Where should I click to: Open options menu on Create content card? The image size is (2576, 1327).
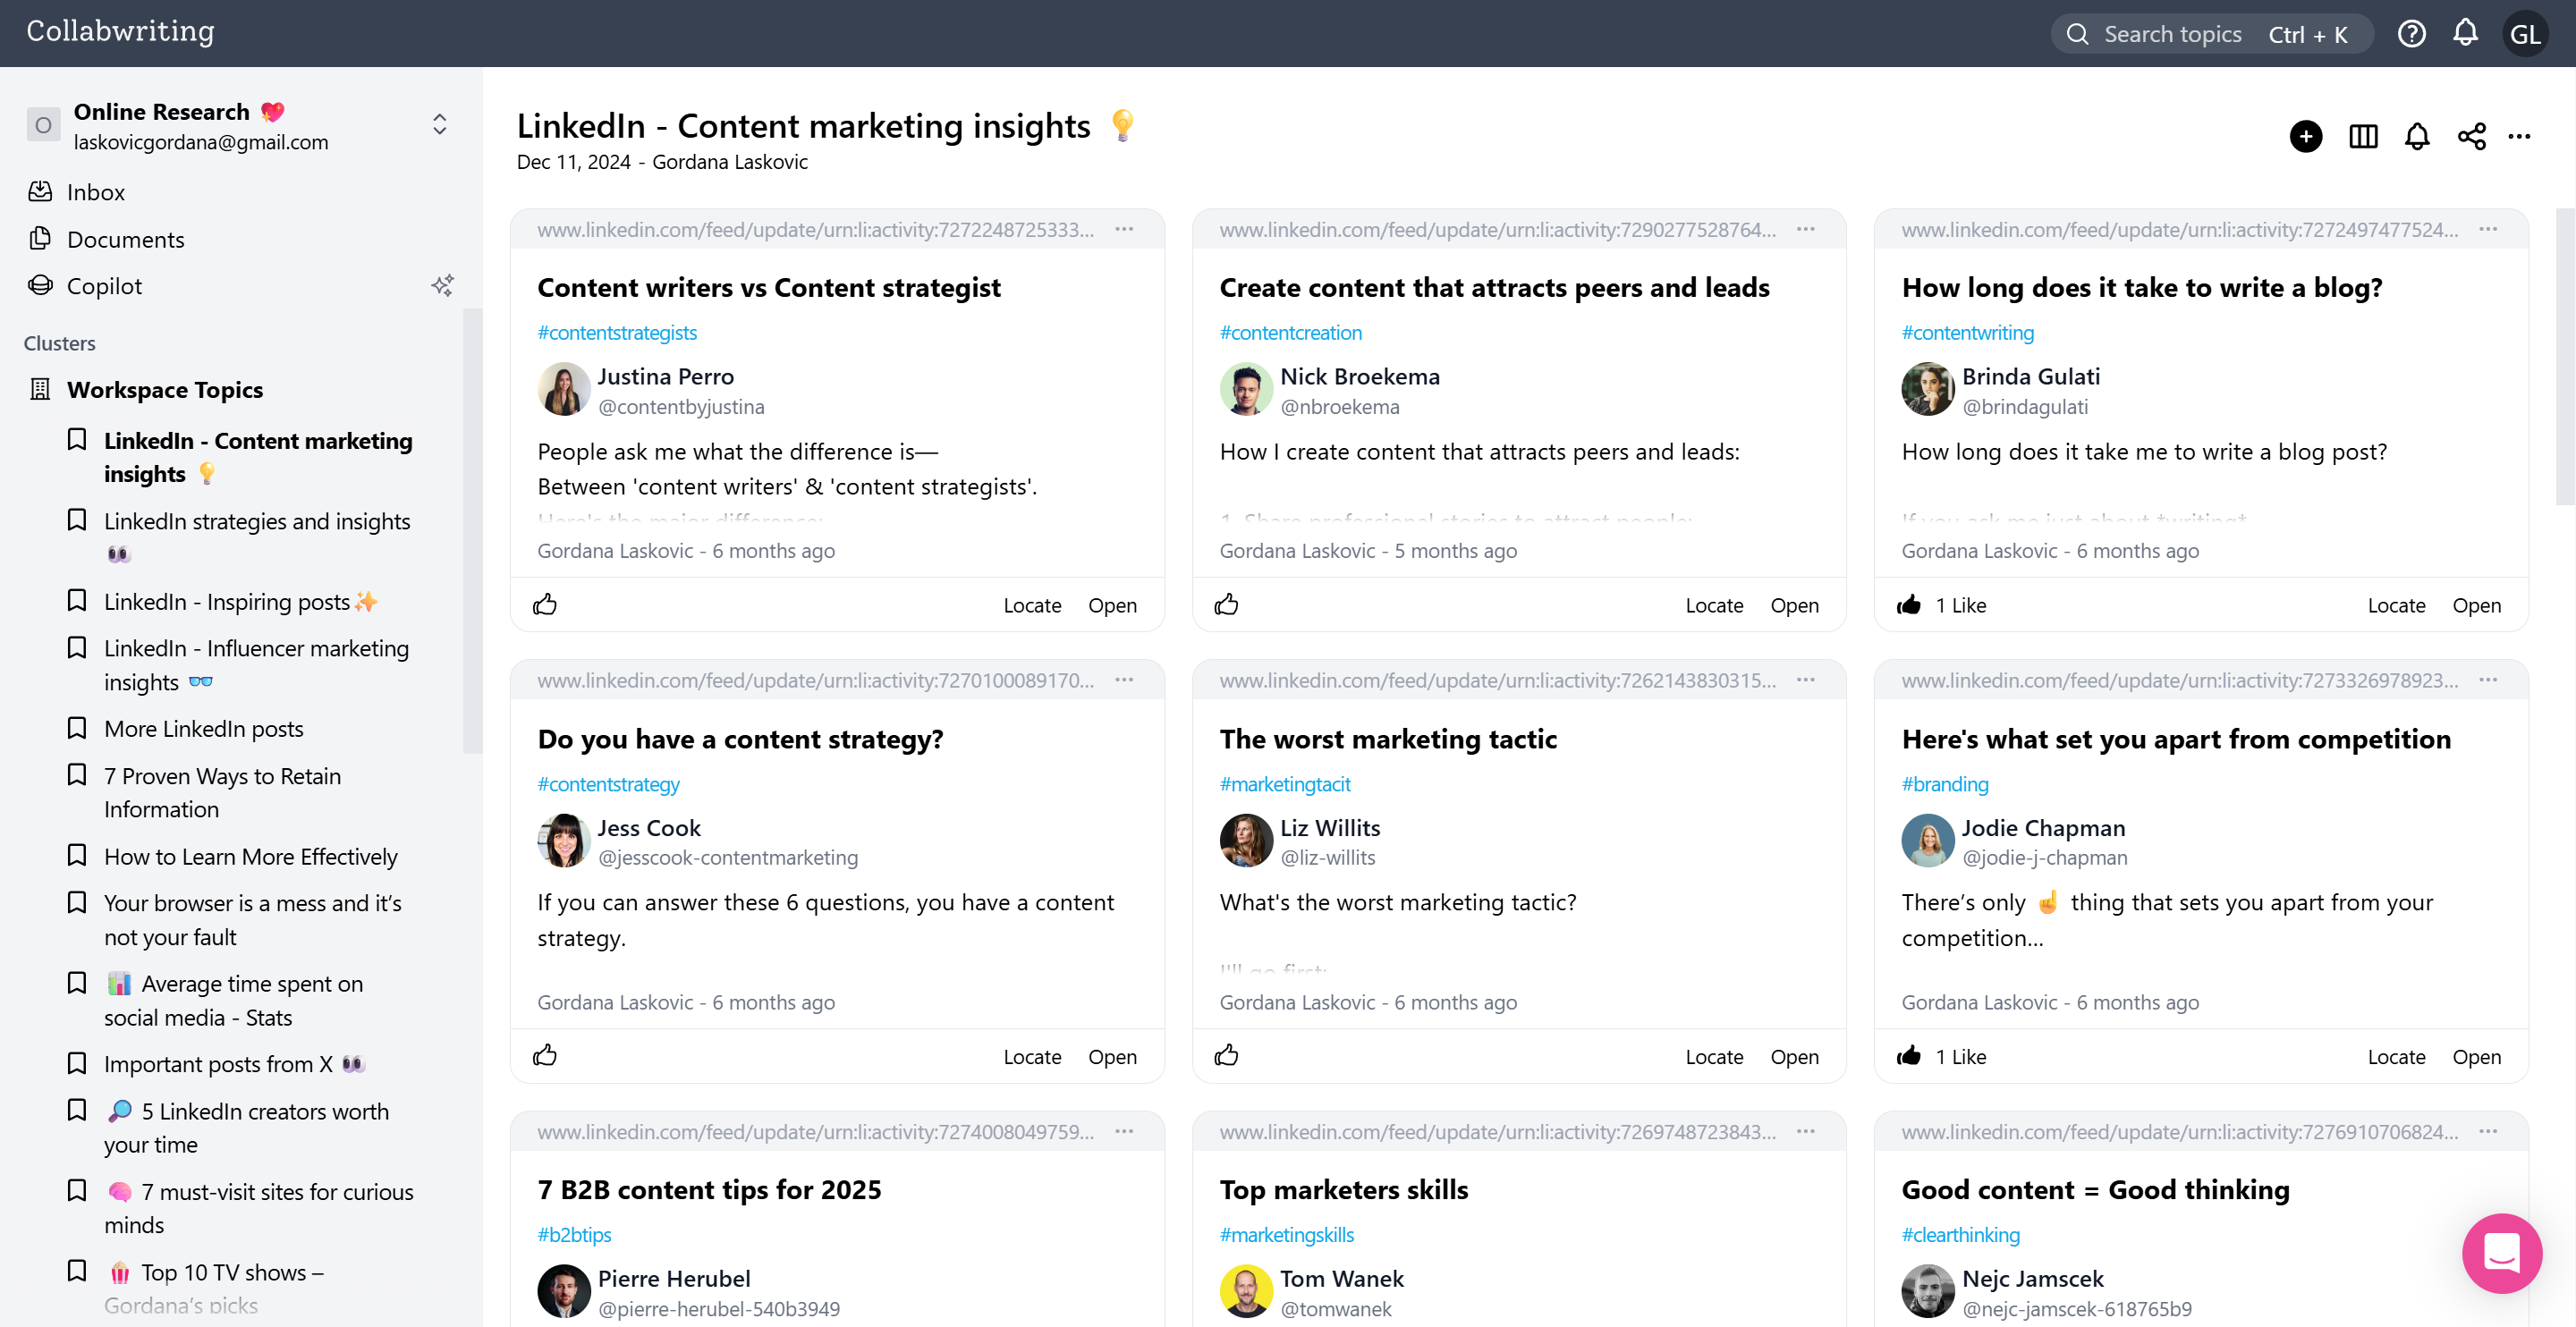click(1805, 229)
